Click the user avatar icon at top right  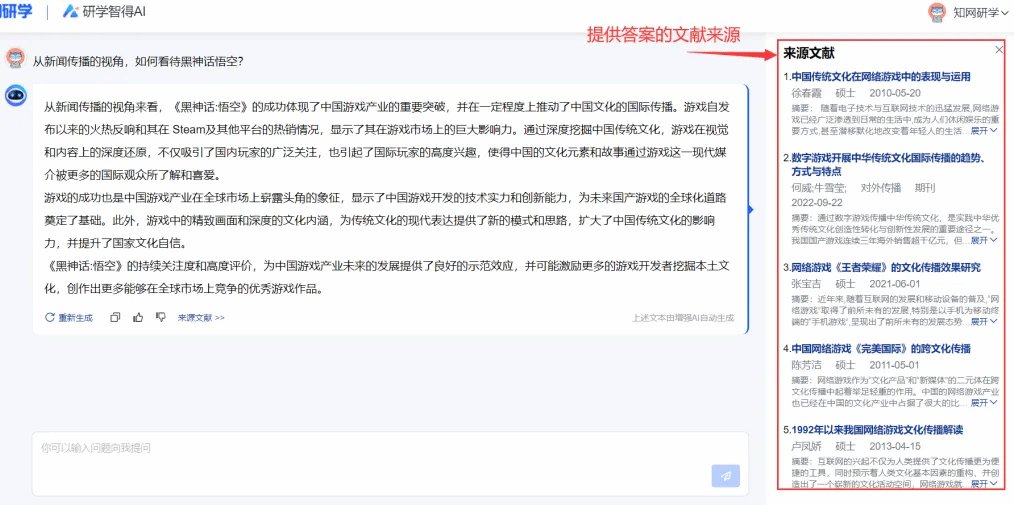tap(937, 12)
